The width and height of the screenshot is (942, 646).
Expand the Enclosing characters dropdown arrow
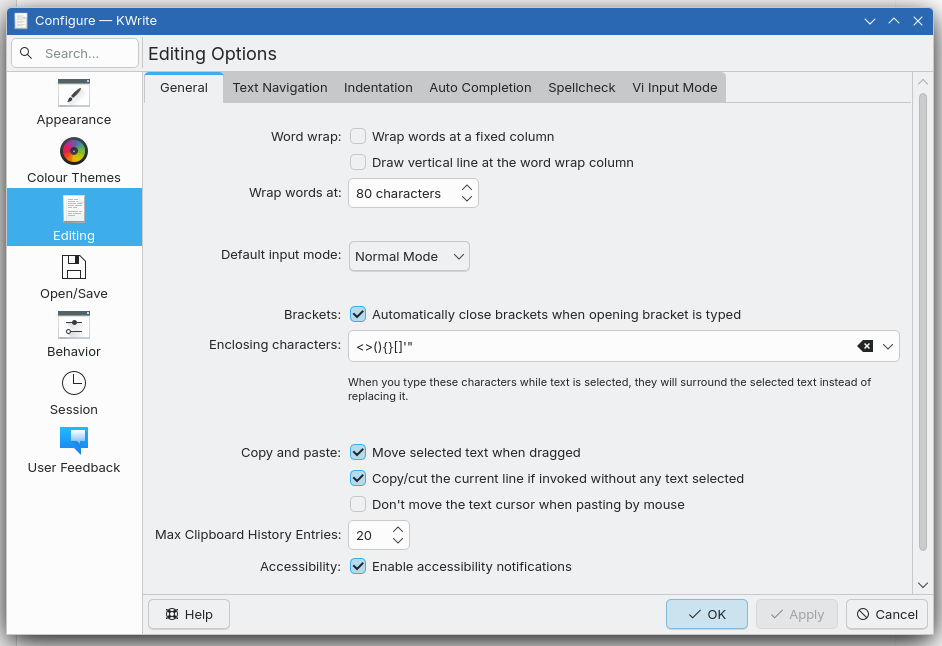tap(888, 346)
